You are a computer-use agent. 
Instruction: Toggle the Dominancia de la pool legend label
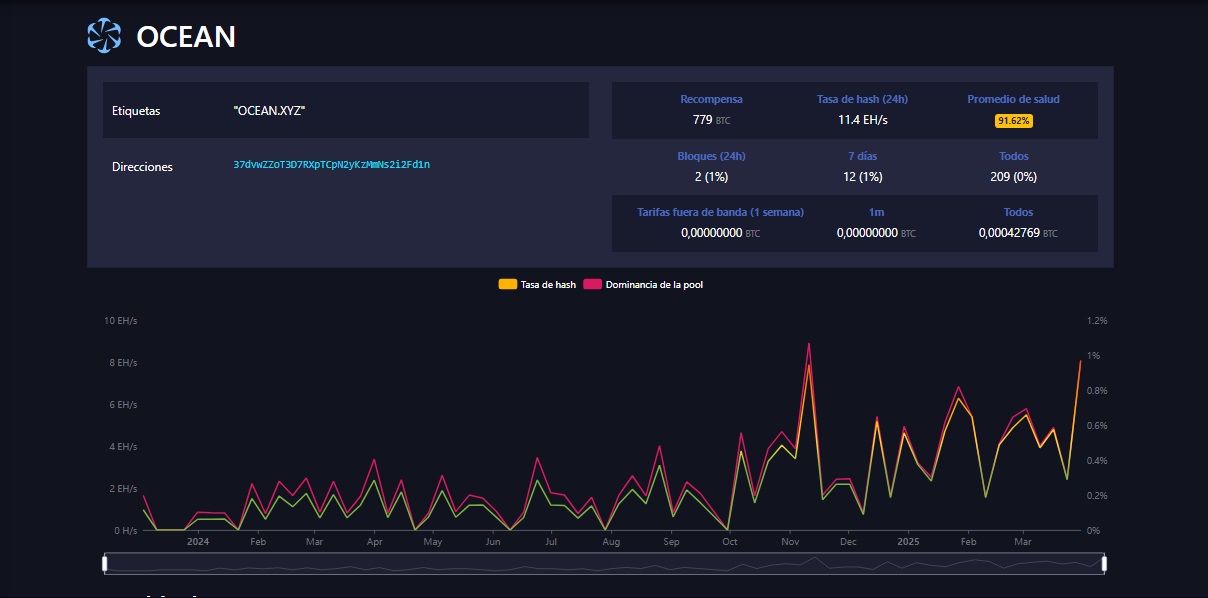[654, 285]
